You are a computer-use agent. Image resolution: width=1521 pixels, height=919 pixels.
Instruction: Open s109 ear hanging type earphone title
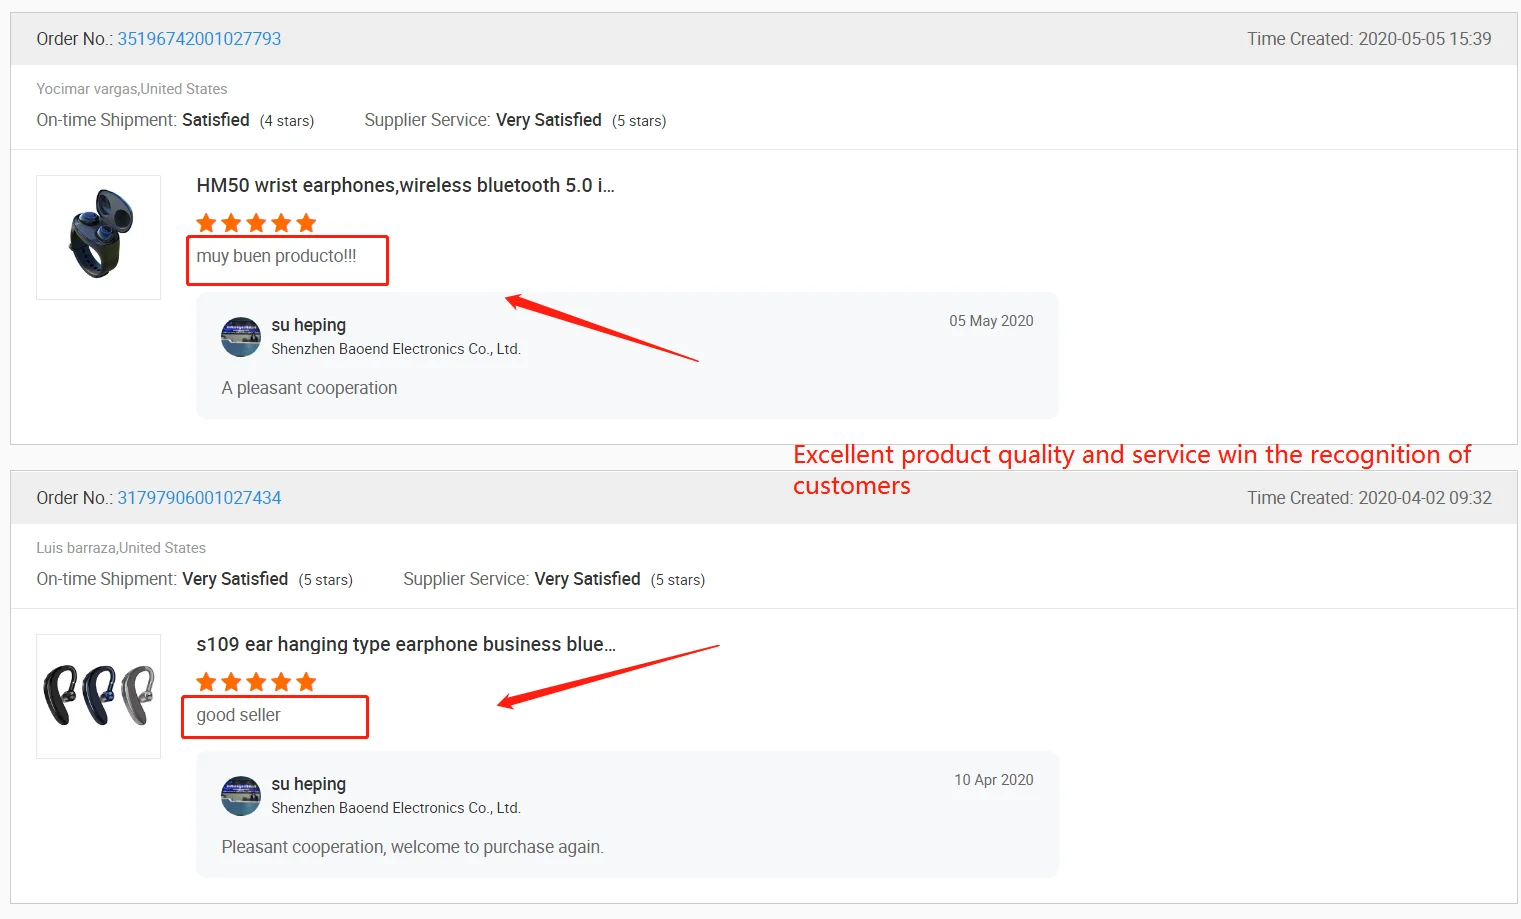(405, 644)
